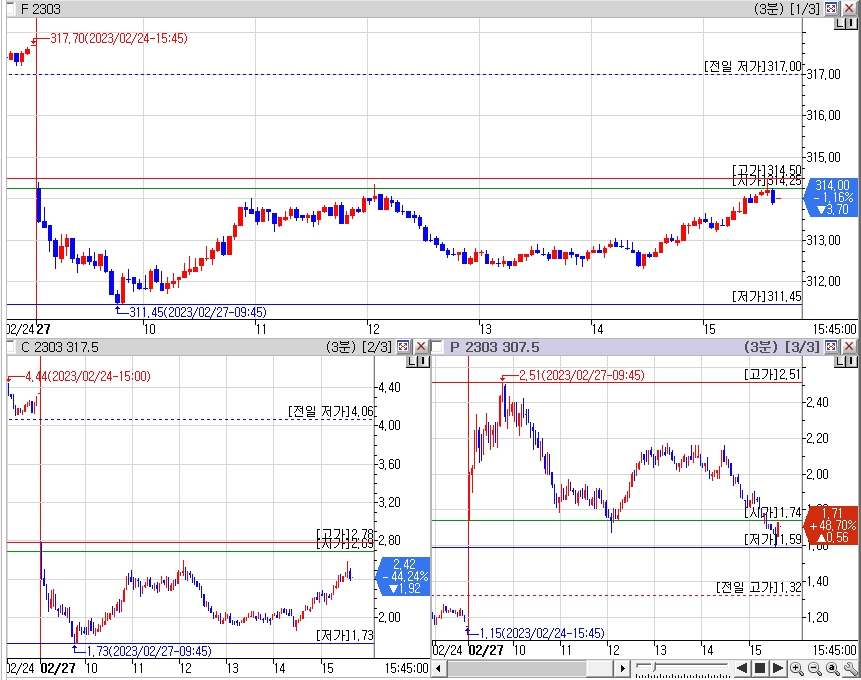Click the 1.73 low marker label in C chart
The width and height of the screenshot is (861, 680).
click(149, 651)
